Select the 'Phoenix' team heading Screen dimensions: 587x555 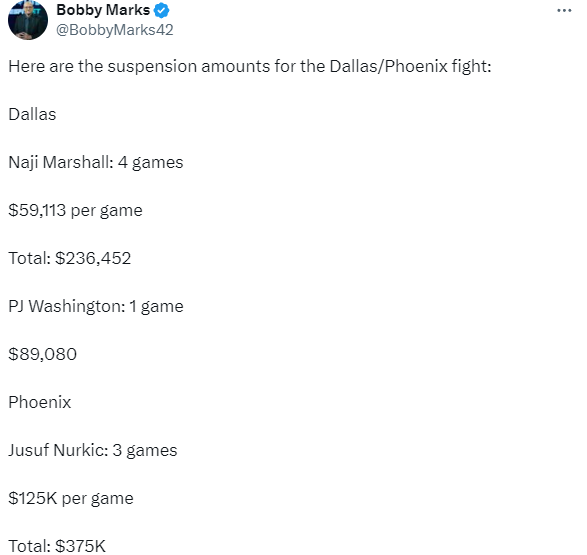coord(40,402)
